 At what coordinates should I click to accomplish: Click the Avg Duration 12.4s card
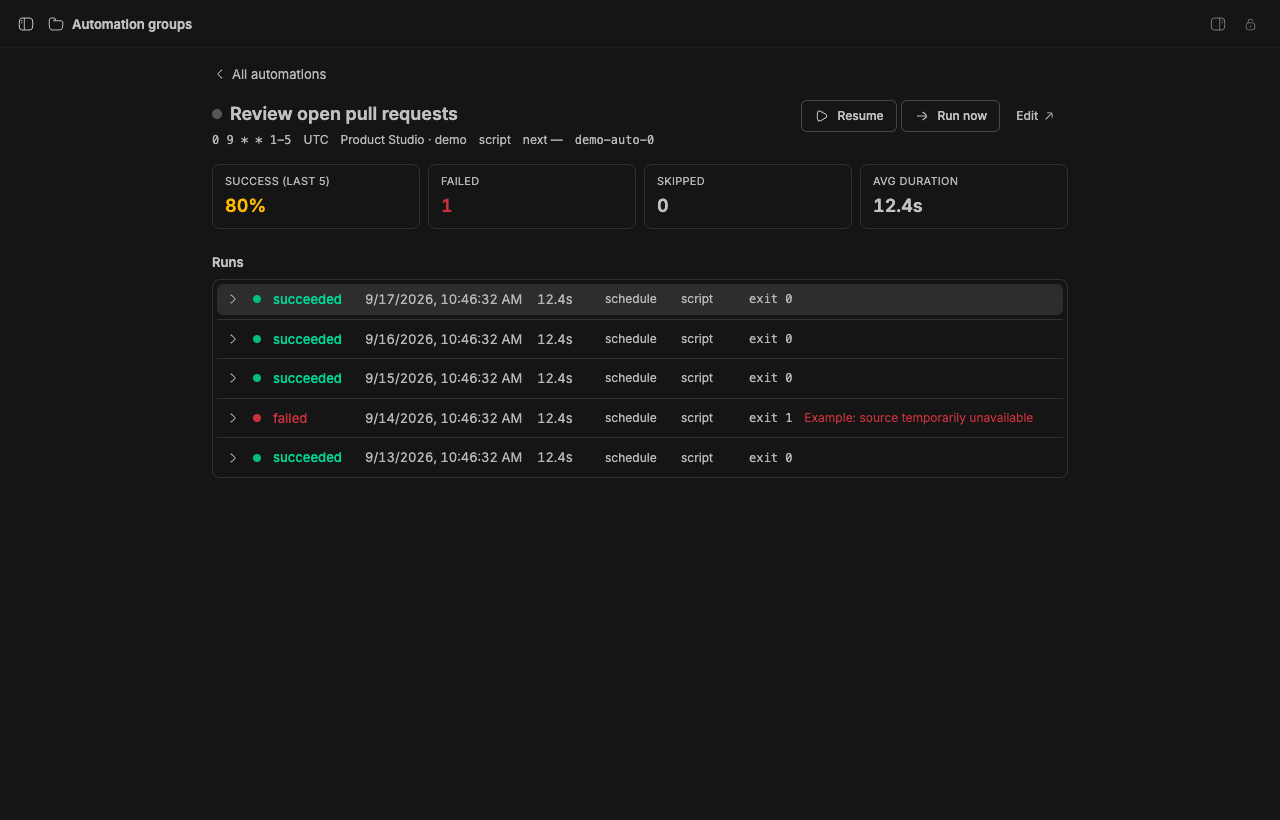tap(964, 196)
